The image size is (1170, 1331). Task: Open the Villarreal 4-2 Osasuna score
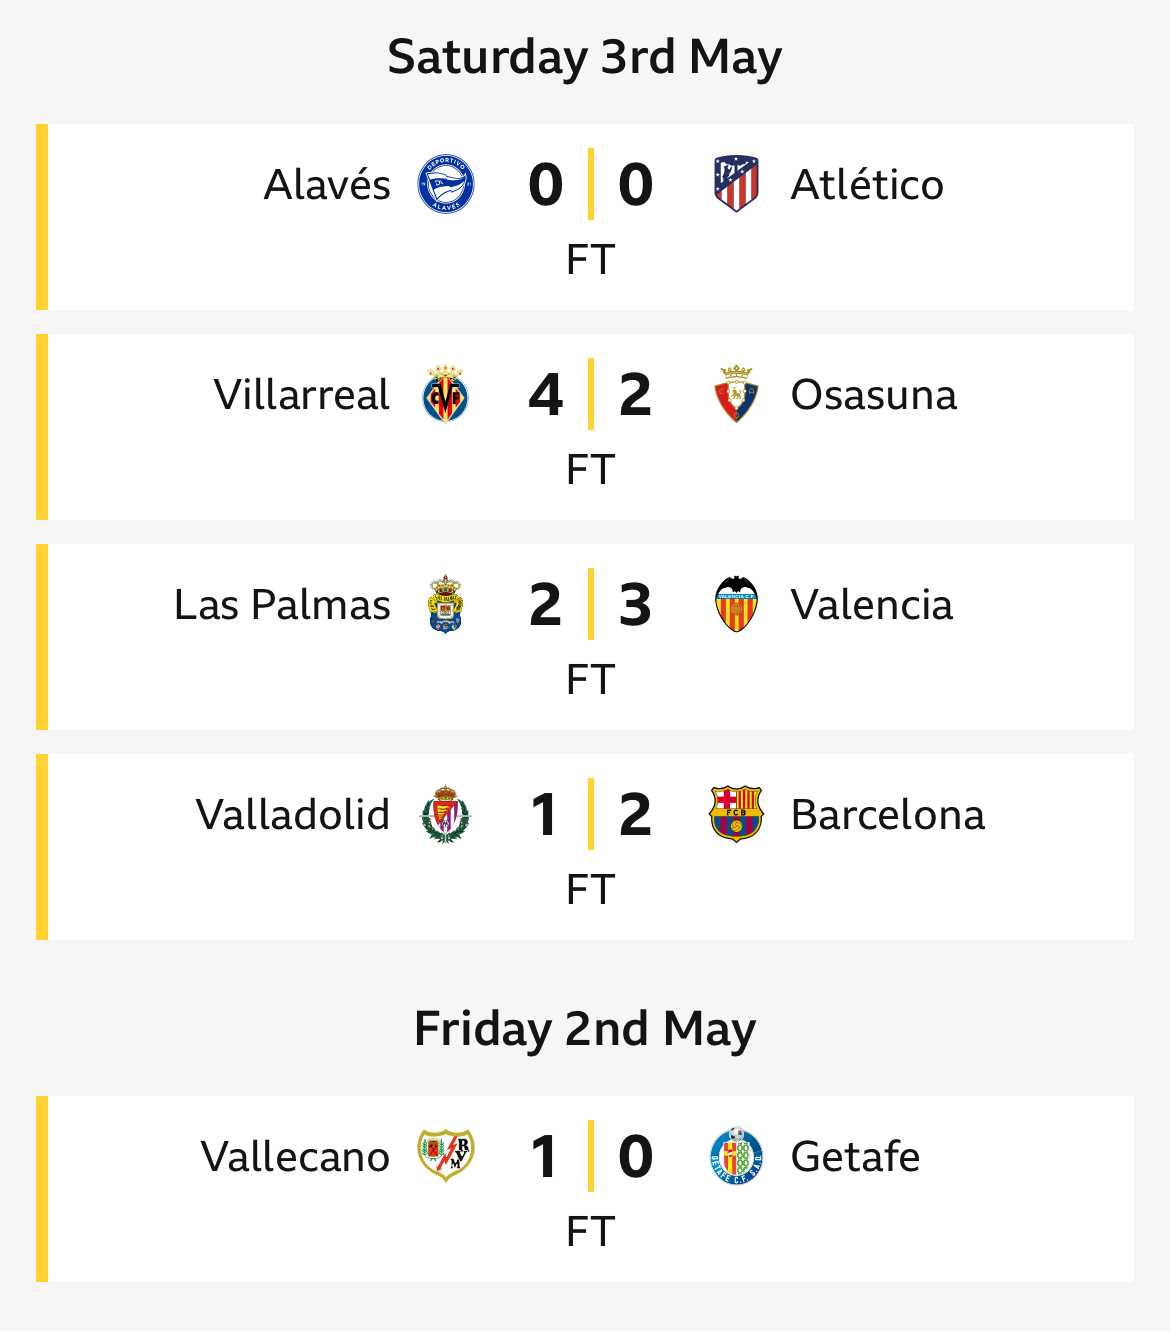click(x=591, y=394)
